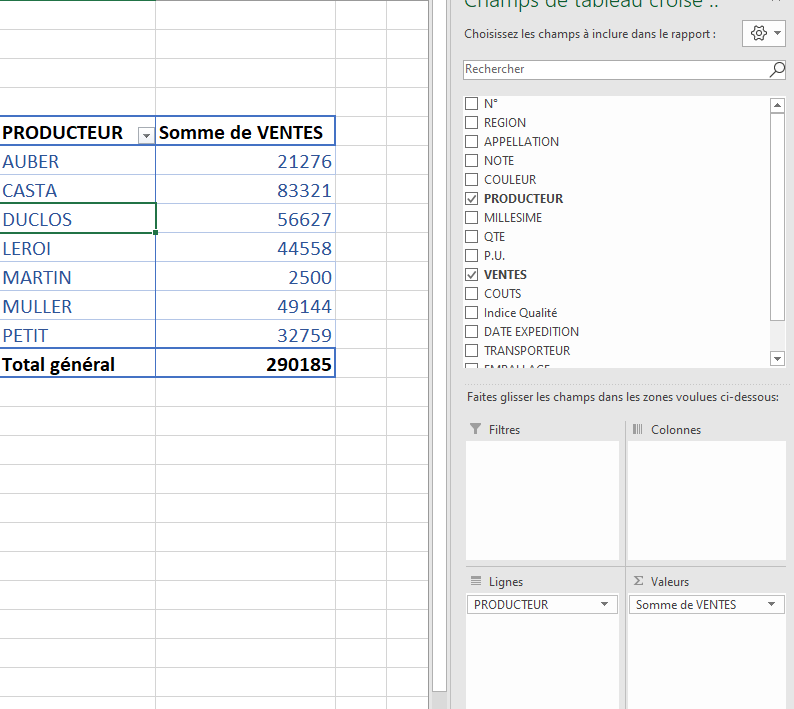Select the DUCLOS row cell
This screenshot has width=794, height=709.
[78, 219]
